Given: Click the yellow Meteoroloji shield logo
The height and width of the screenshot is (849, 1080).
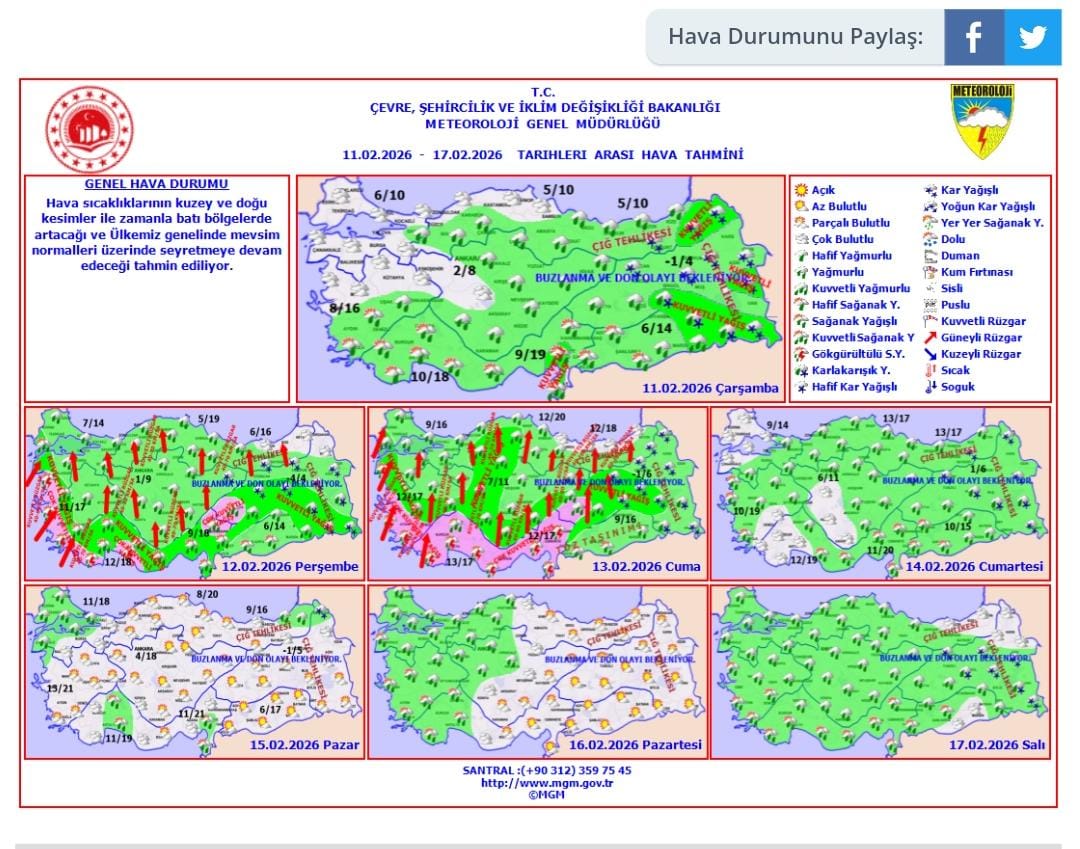Looking at the screenshot, I should pos(981,122).
